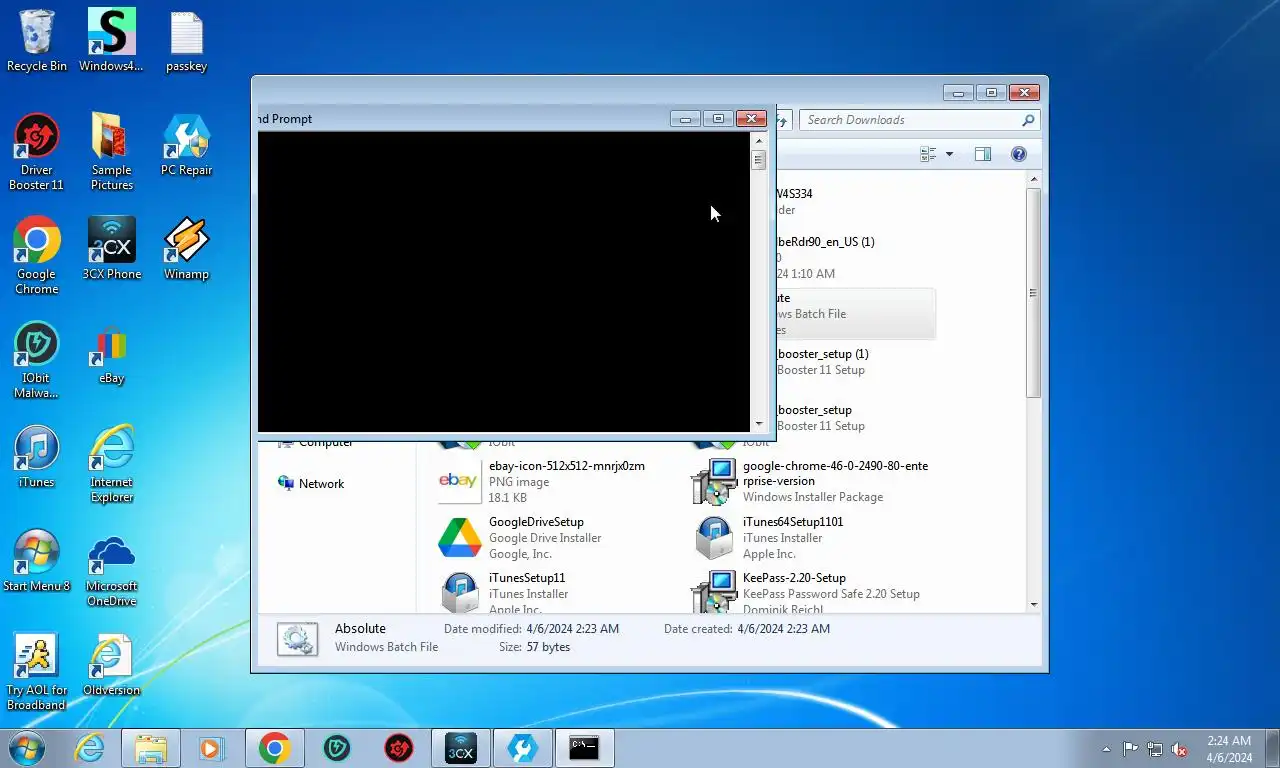Open Driver Booster taskbar icon
Viewport: 1280px width, 768px height.
[399, 748]
